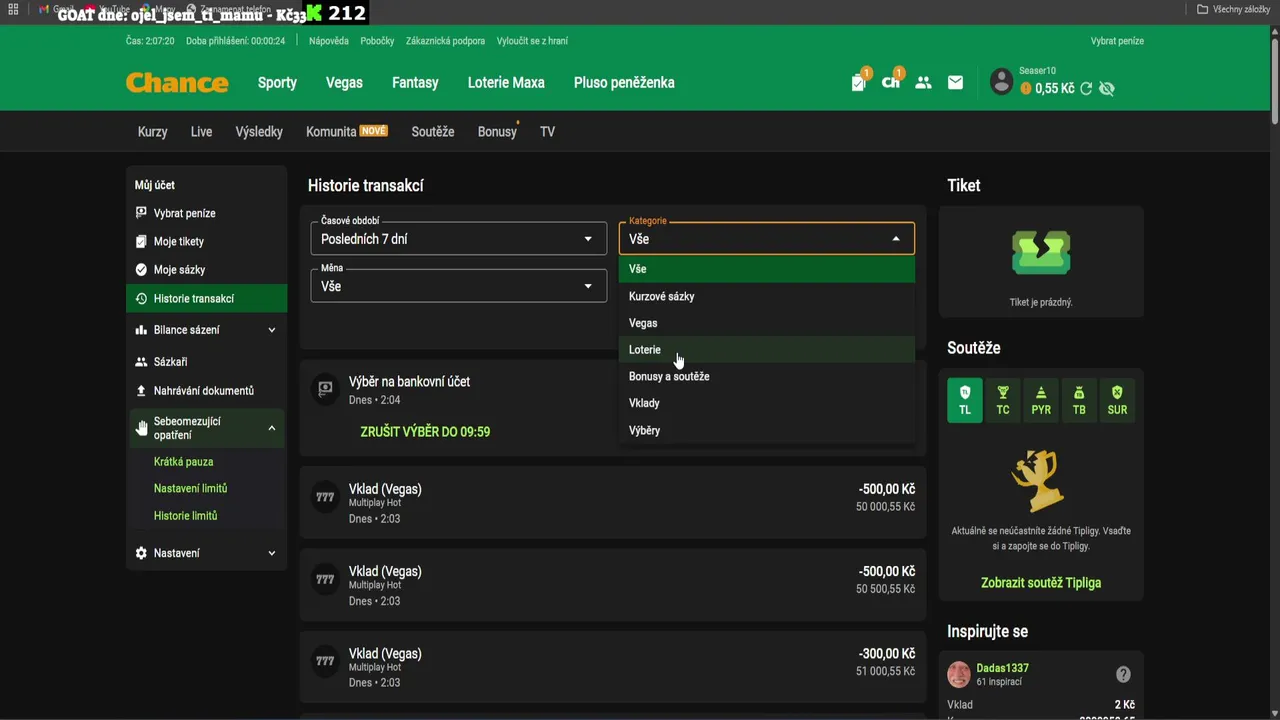
Task: Click the Vybrat peníze sidebar icon
Action: coord(141,213)
